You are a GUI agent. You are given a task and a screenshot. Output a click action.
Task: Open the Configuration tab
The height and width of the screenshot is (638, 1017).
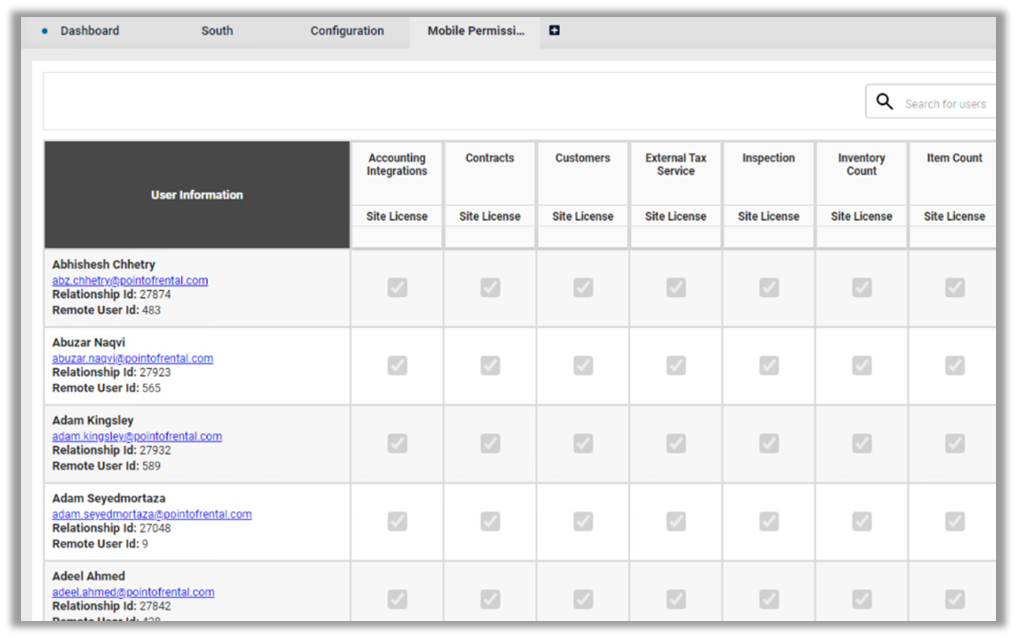(347, 31)
